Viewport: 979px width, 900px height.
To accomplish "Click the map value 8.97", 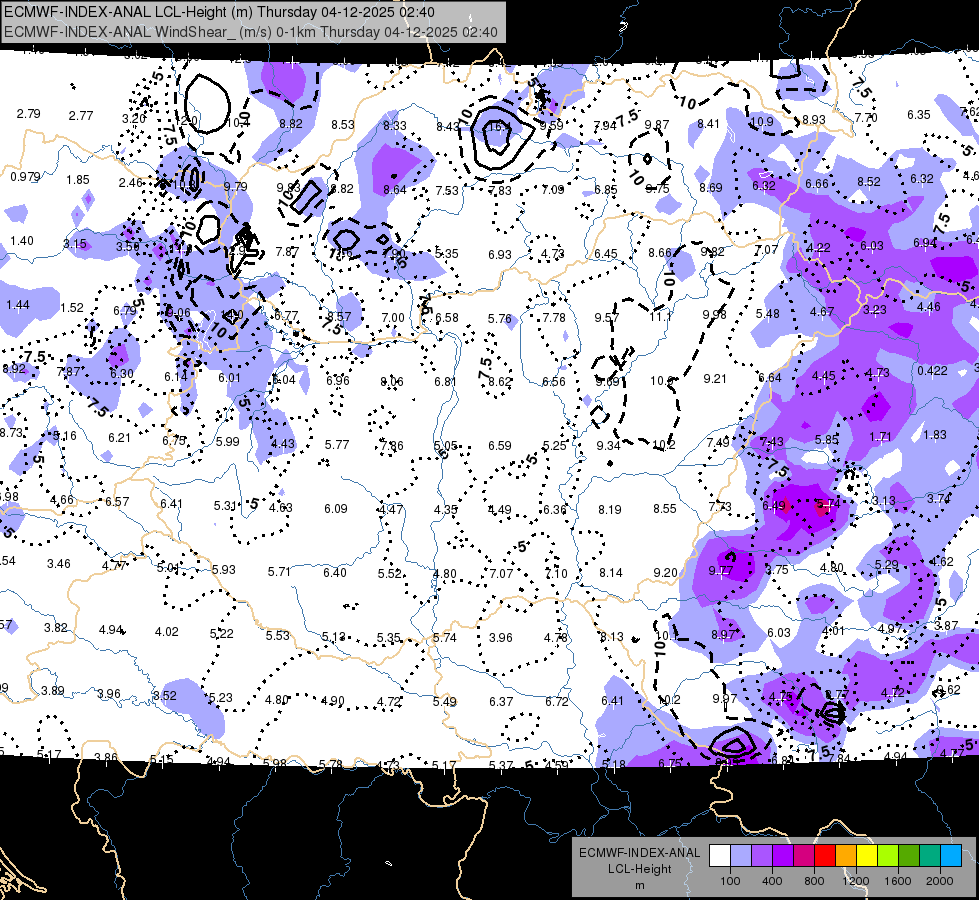I will (x=723, y=635).
